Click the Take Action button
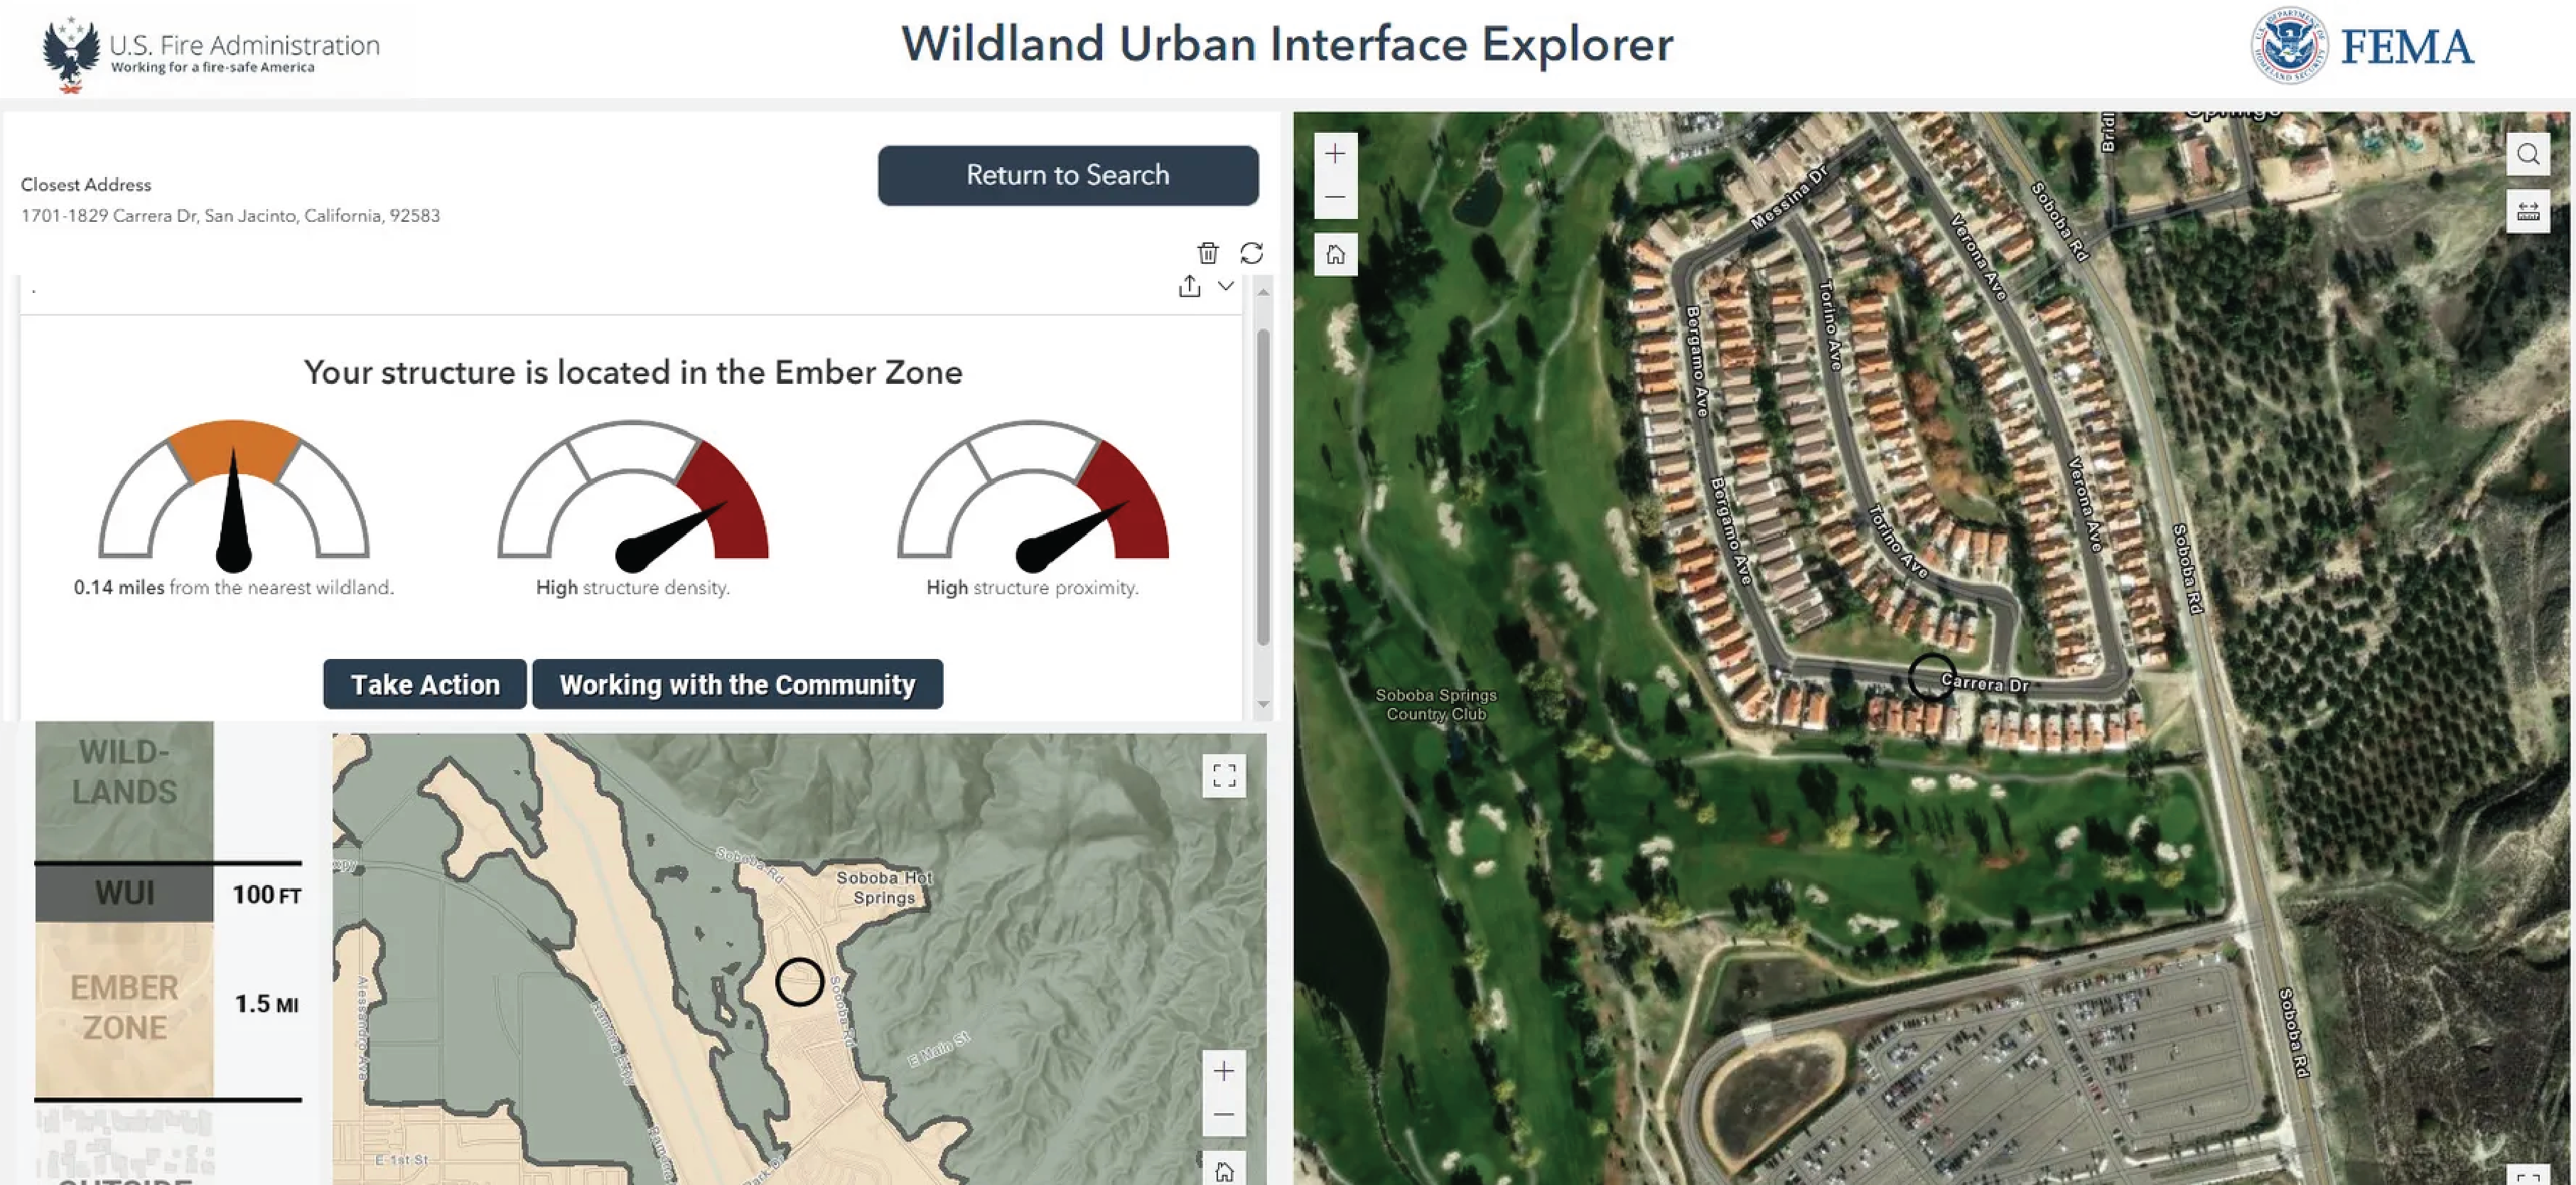Image resolution: width=2576 pixels, height=1185 pixels. [424, 682]
